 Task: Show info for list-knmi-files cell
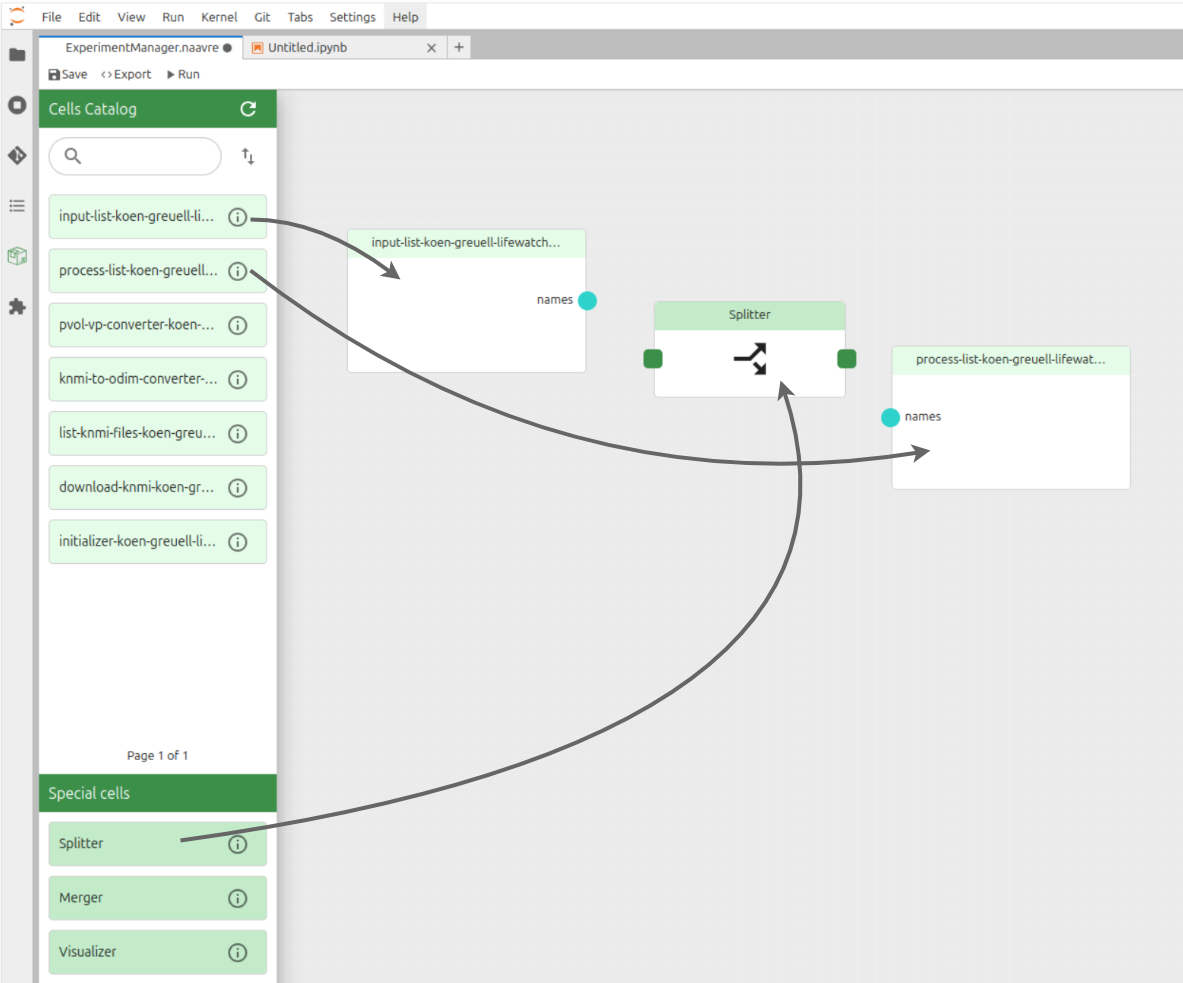pos(238,434)
